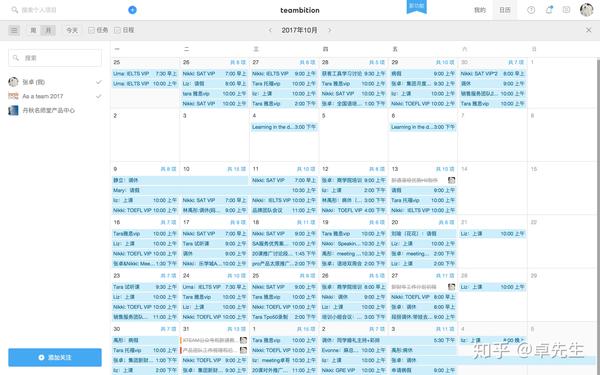Switch to week view (周)
This screenshot has width=600, height=375.
point(33,30)
